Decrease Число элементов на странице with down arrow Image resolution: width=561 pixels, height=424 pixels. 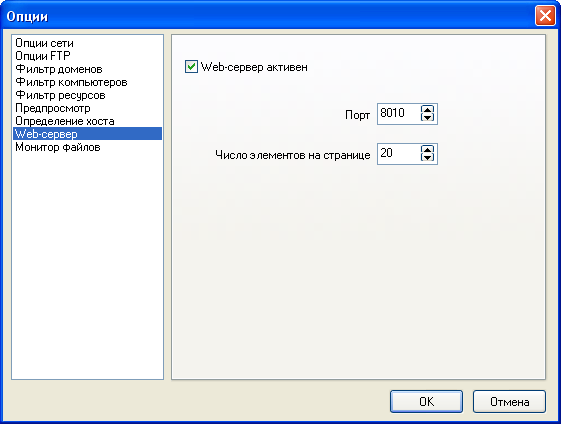click(x=427, y=158)
